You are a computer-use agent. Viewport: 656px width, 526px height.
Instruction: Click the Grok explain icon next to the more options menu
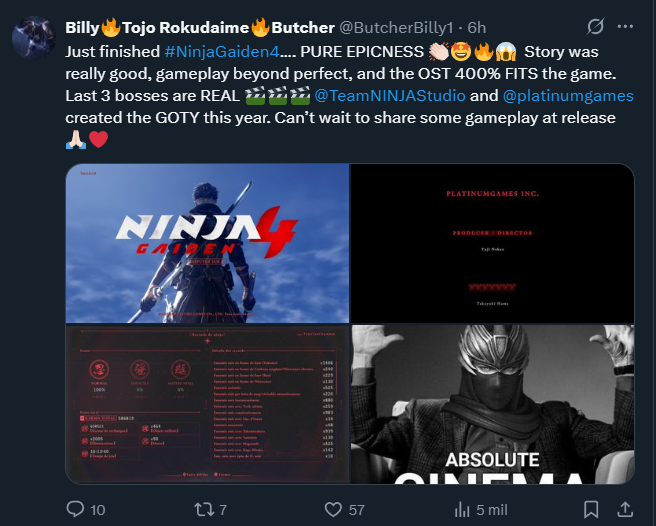[x=595, y=27]
